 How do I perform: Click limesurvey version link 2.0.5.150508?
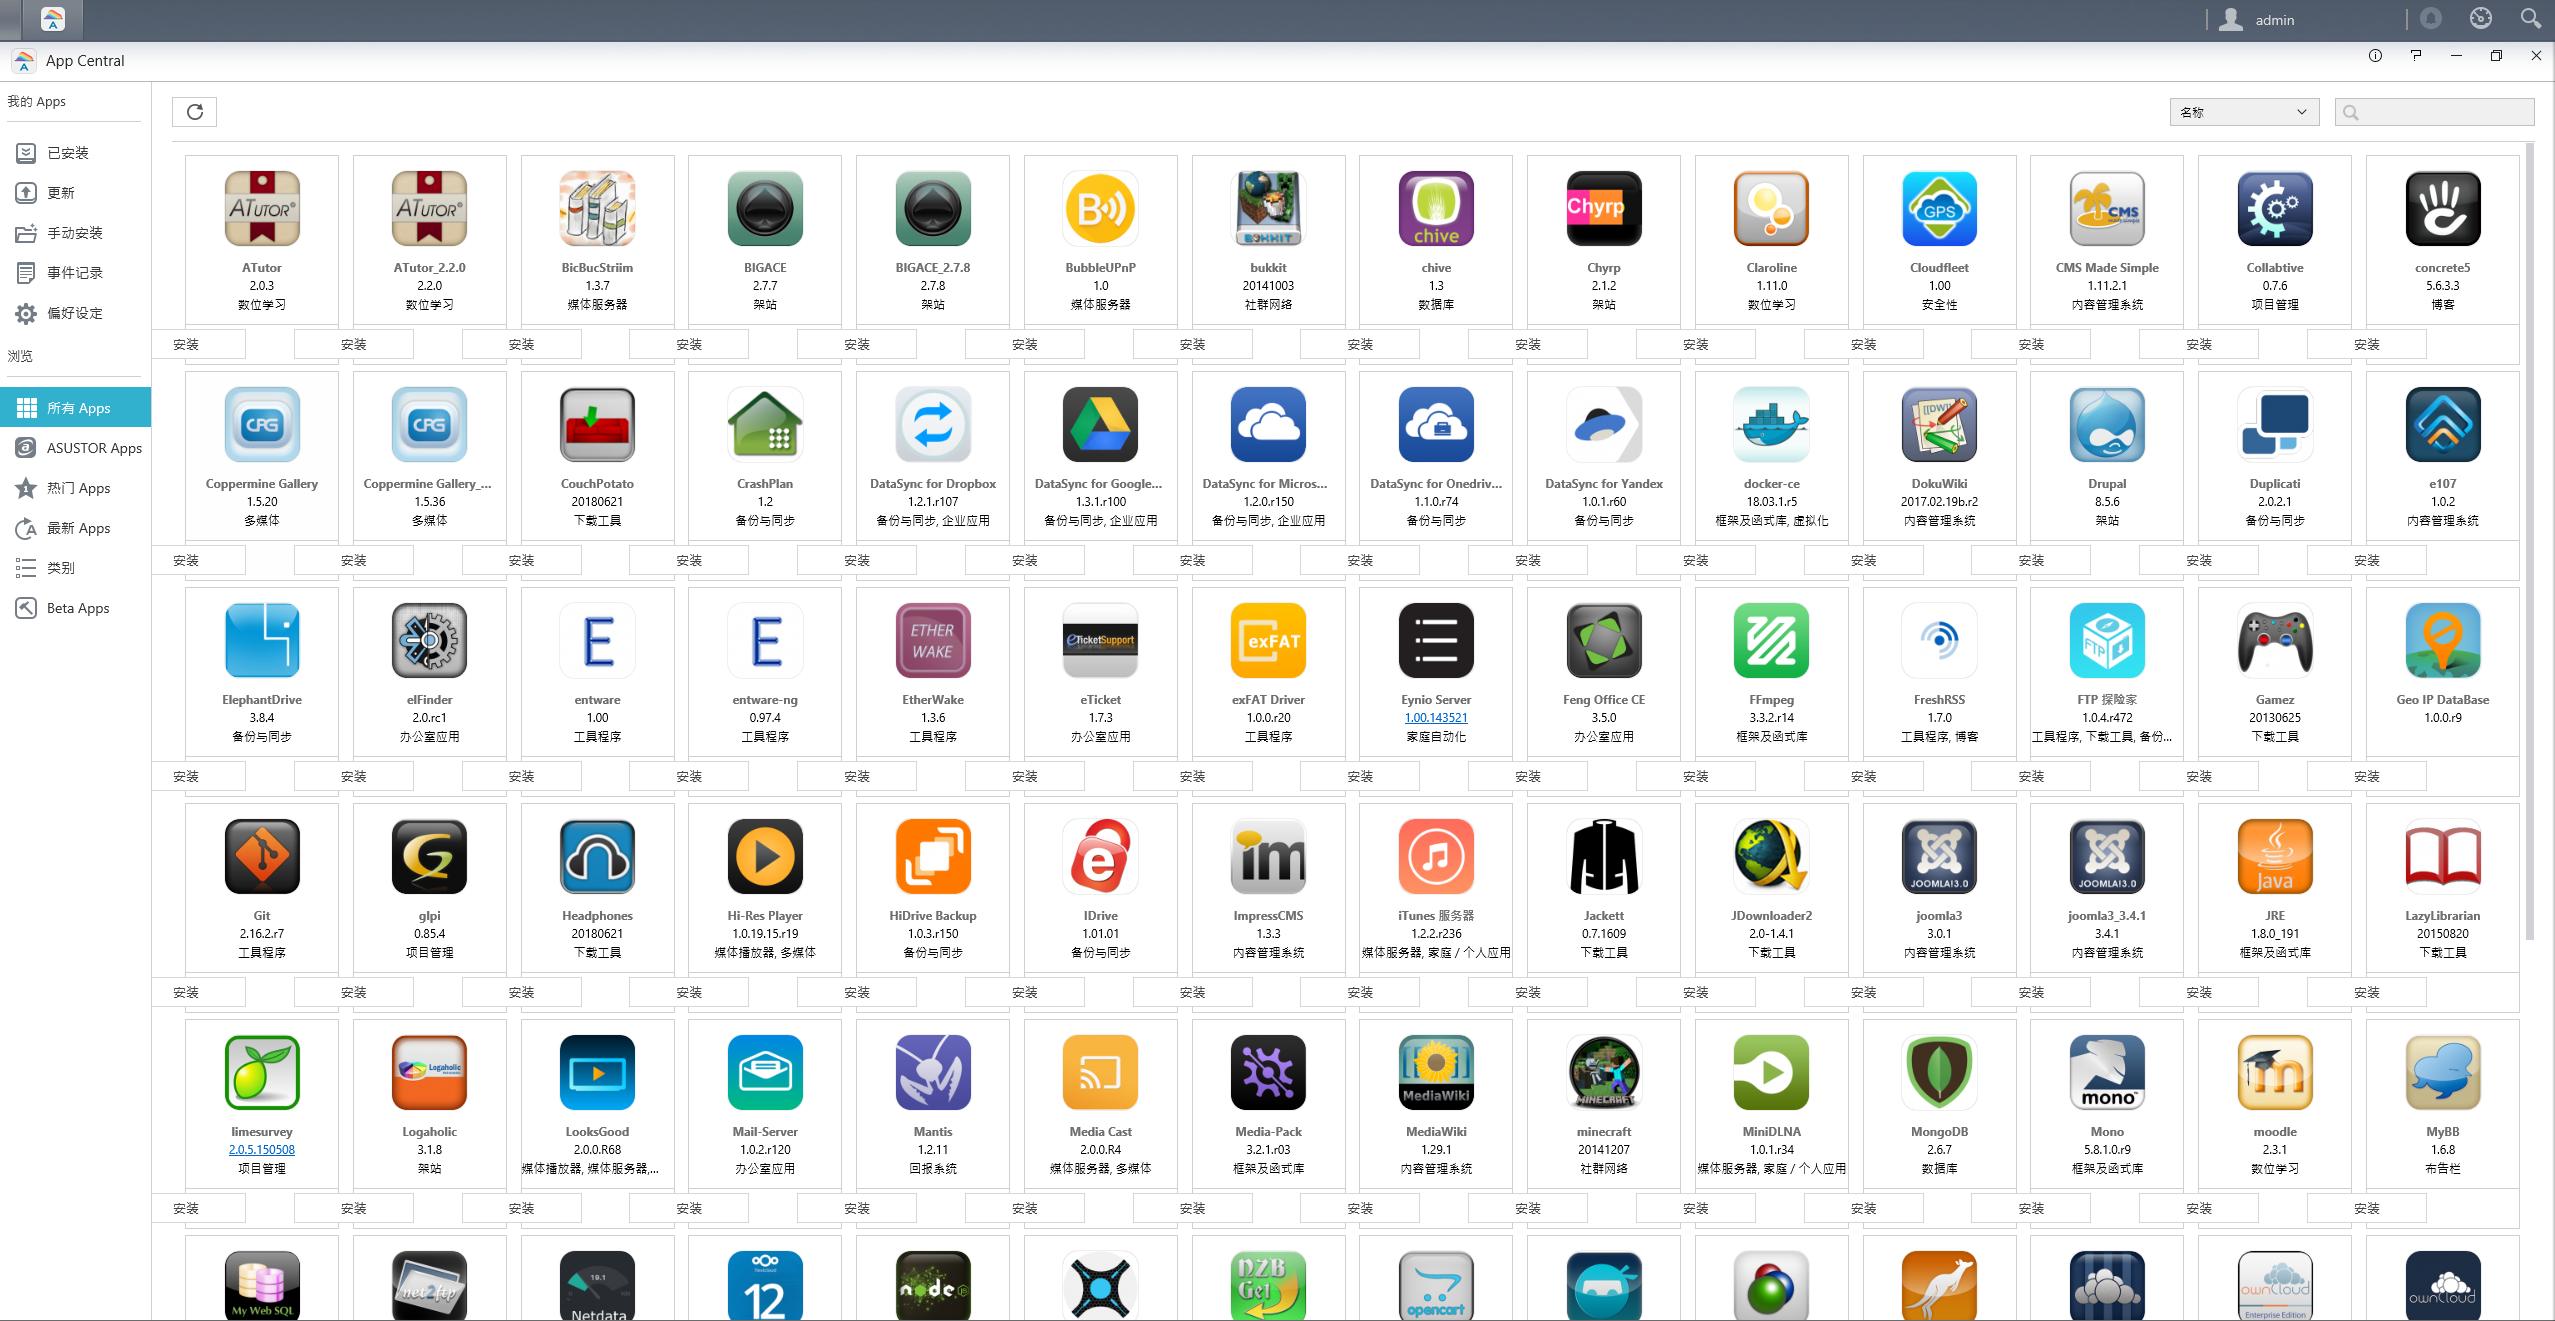click(x=262, y=1150)
